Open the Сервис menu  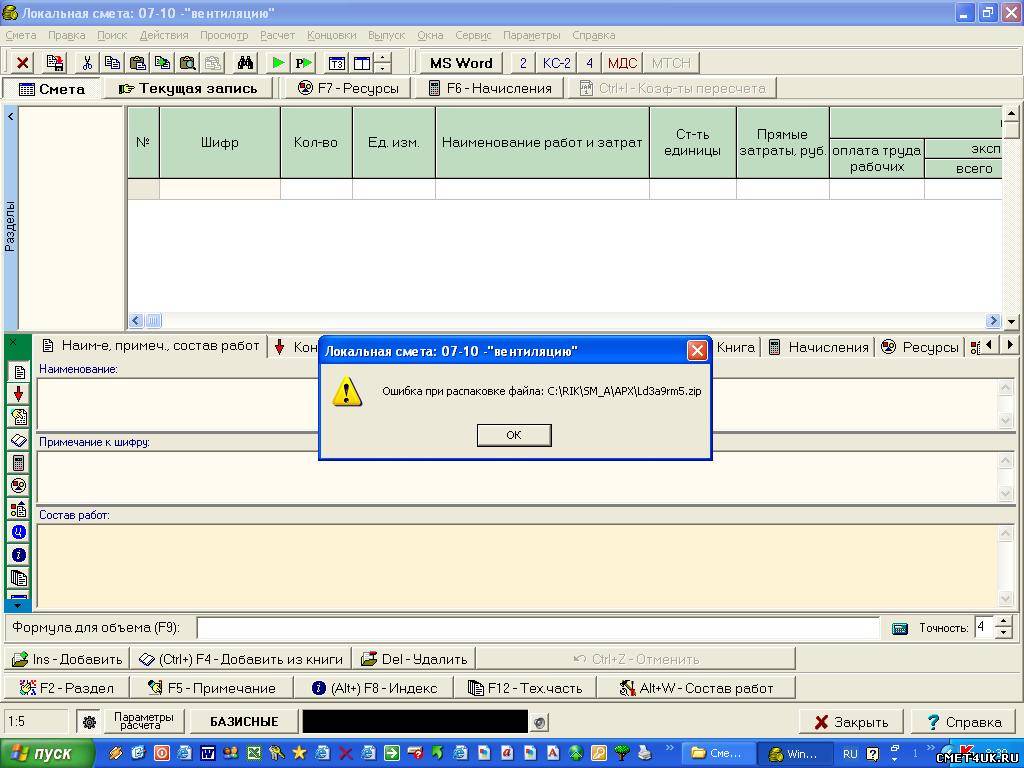pos(473,35)
